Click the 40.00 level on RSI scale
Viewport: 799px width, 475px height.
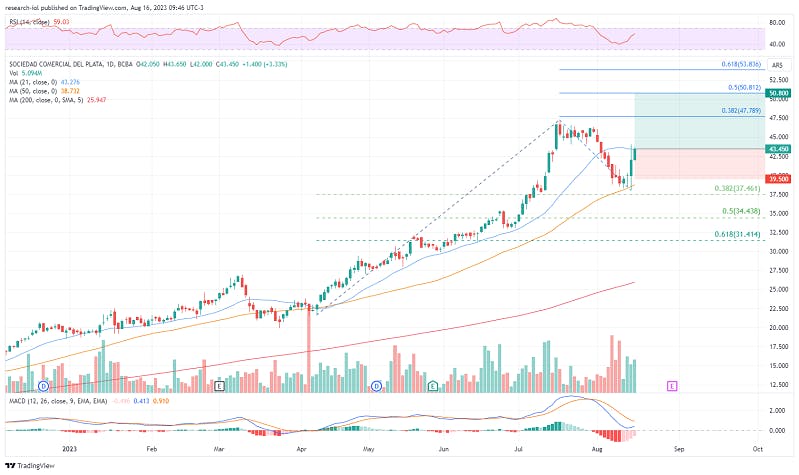pyautogui.click(x=777, y=44)
